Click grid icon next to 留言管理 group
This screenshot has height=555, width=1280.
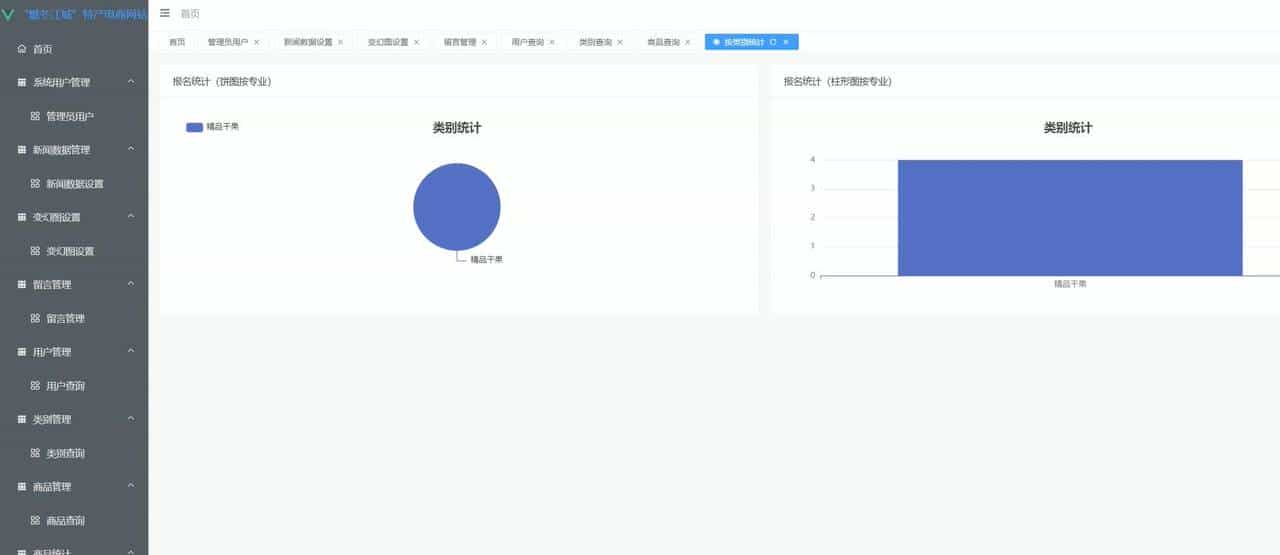(x=22, y=285)
